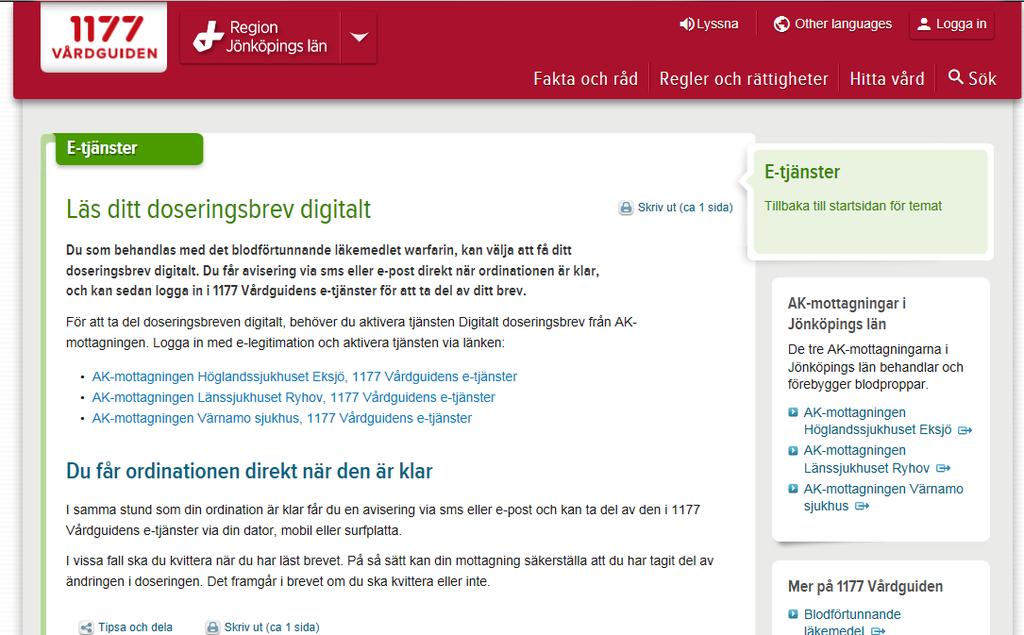
Task: Click bottom printer icon near Tipsa och dela
Action: coord(212,628)
